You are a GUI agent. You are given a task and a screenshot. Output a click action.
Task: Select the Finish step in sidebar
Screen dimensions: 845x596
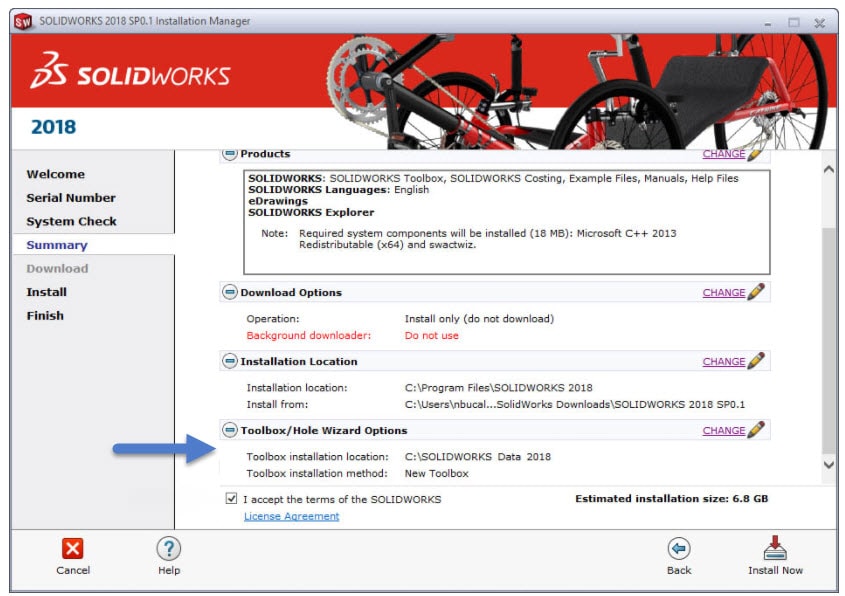coord(45,316)
